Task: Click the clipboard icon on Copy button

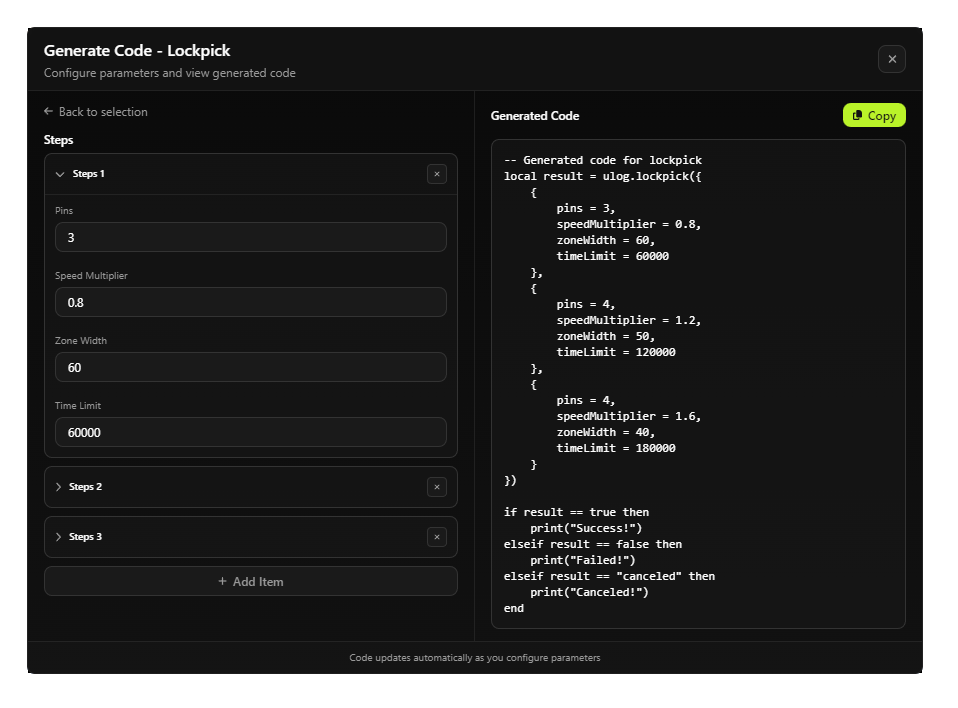Action: [858, 116]
